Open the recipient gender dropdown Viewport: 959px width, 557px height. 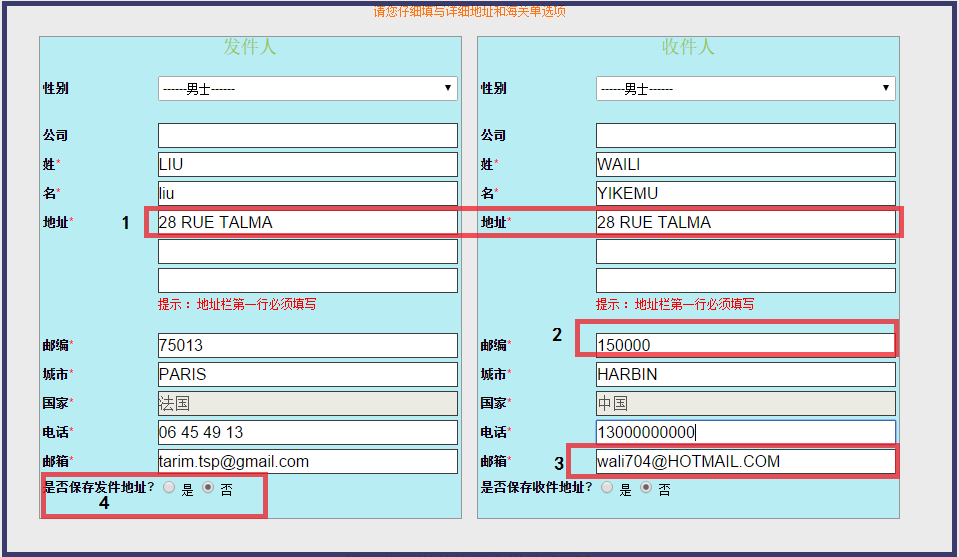pos(745,88)
